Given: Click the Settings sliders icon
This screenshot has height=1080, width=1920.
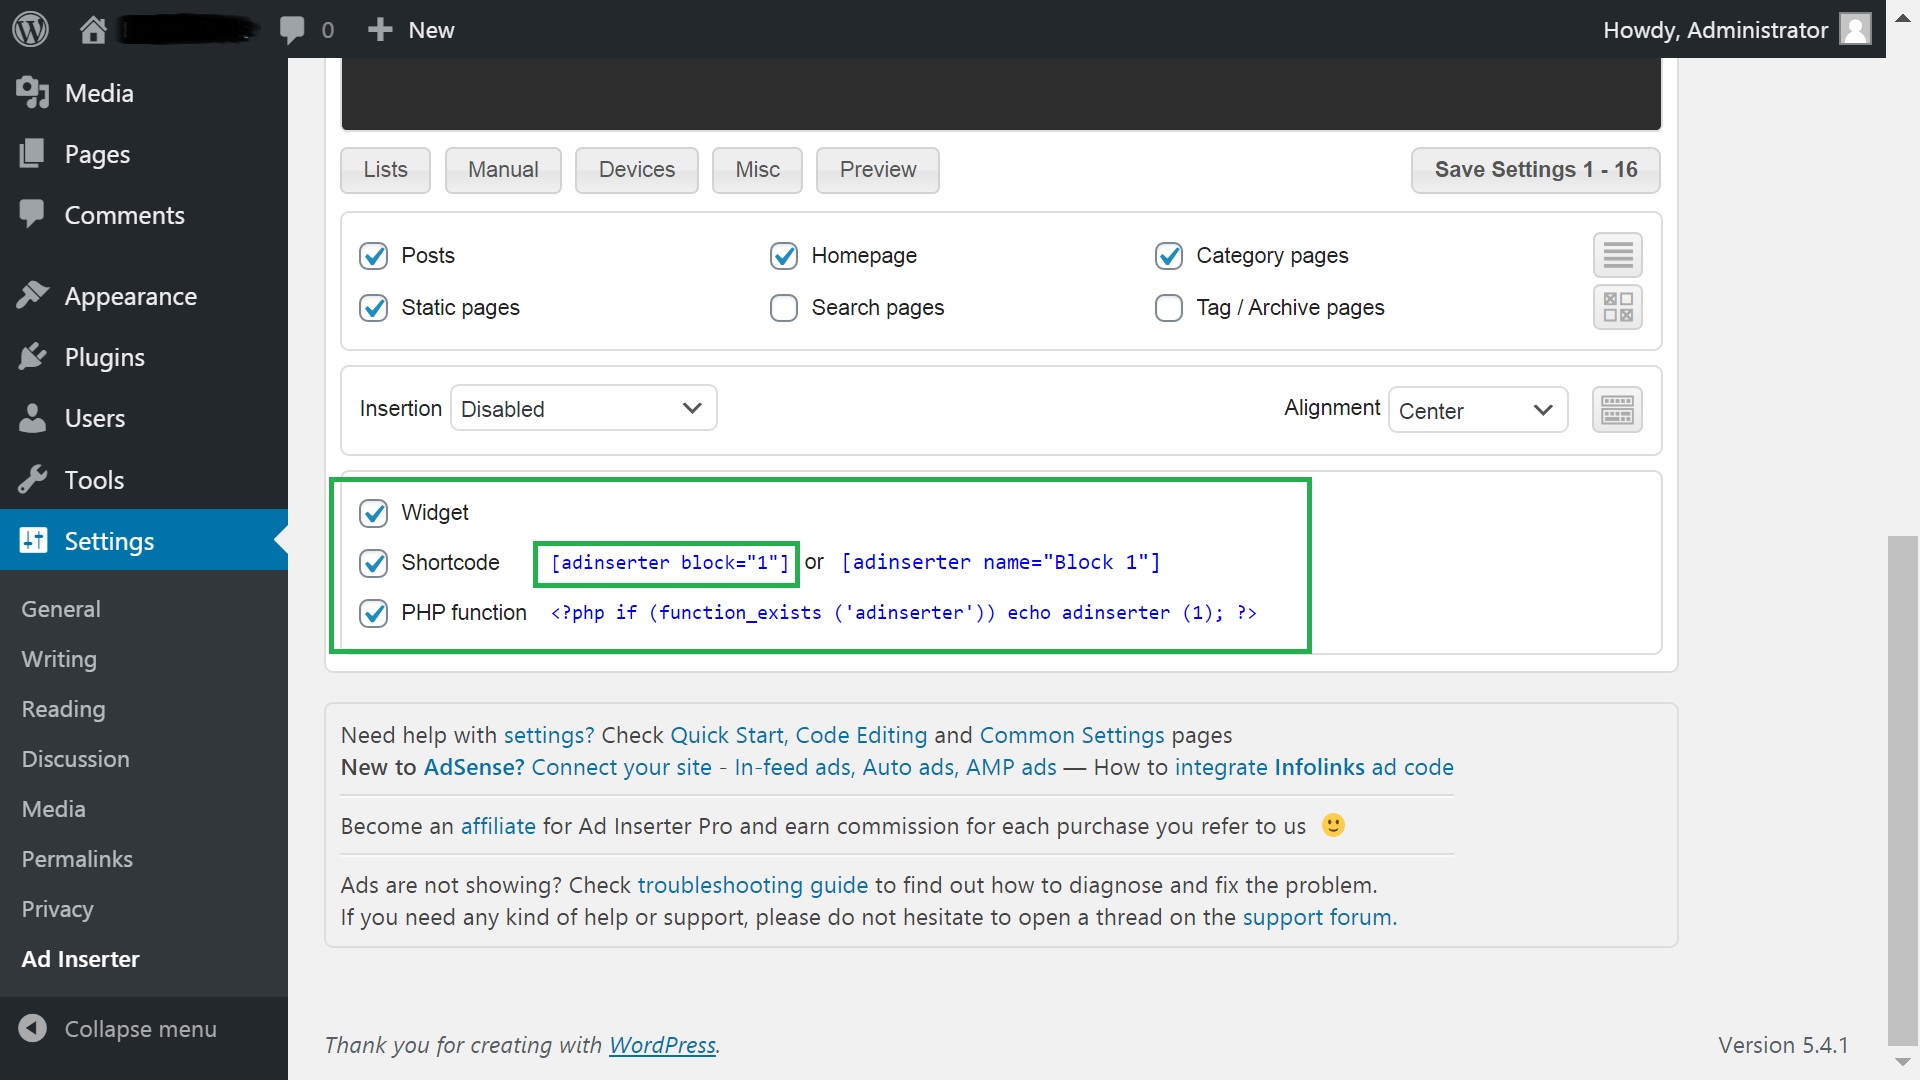Looking at the screenshot, I should tap(33, 540).
